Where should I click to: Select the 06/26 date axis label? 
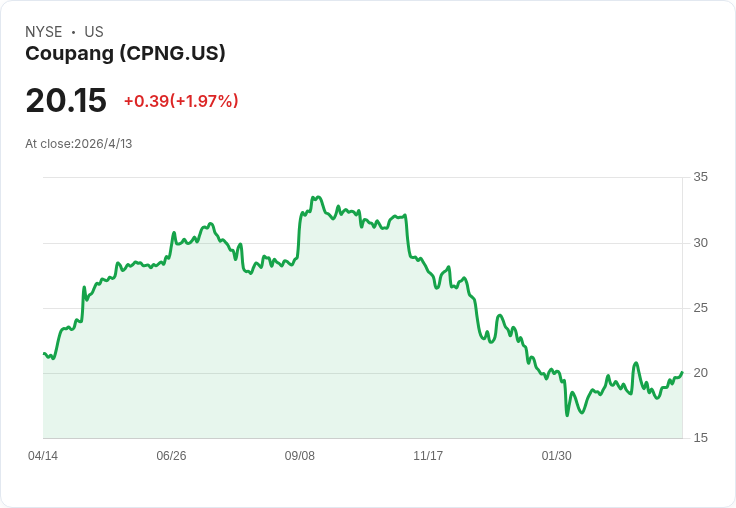pos(171,456)
